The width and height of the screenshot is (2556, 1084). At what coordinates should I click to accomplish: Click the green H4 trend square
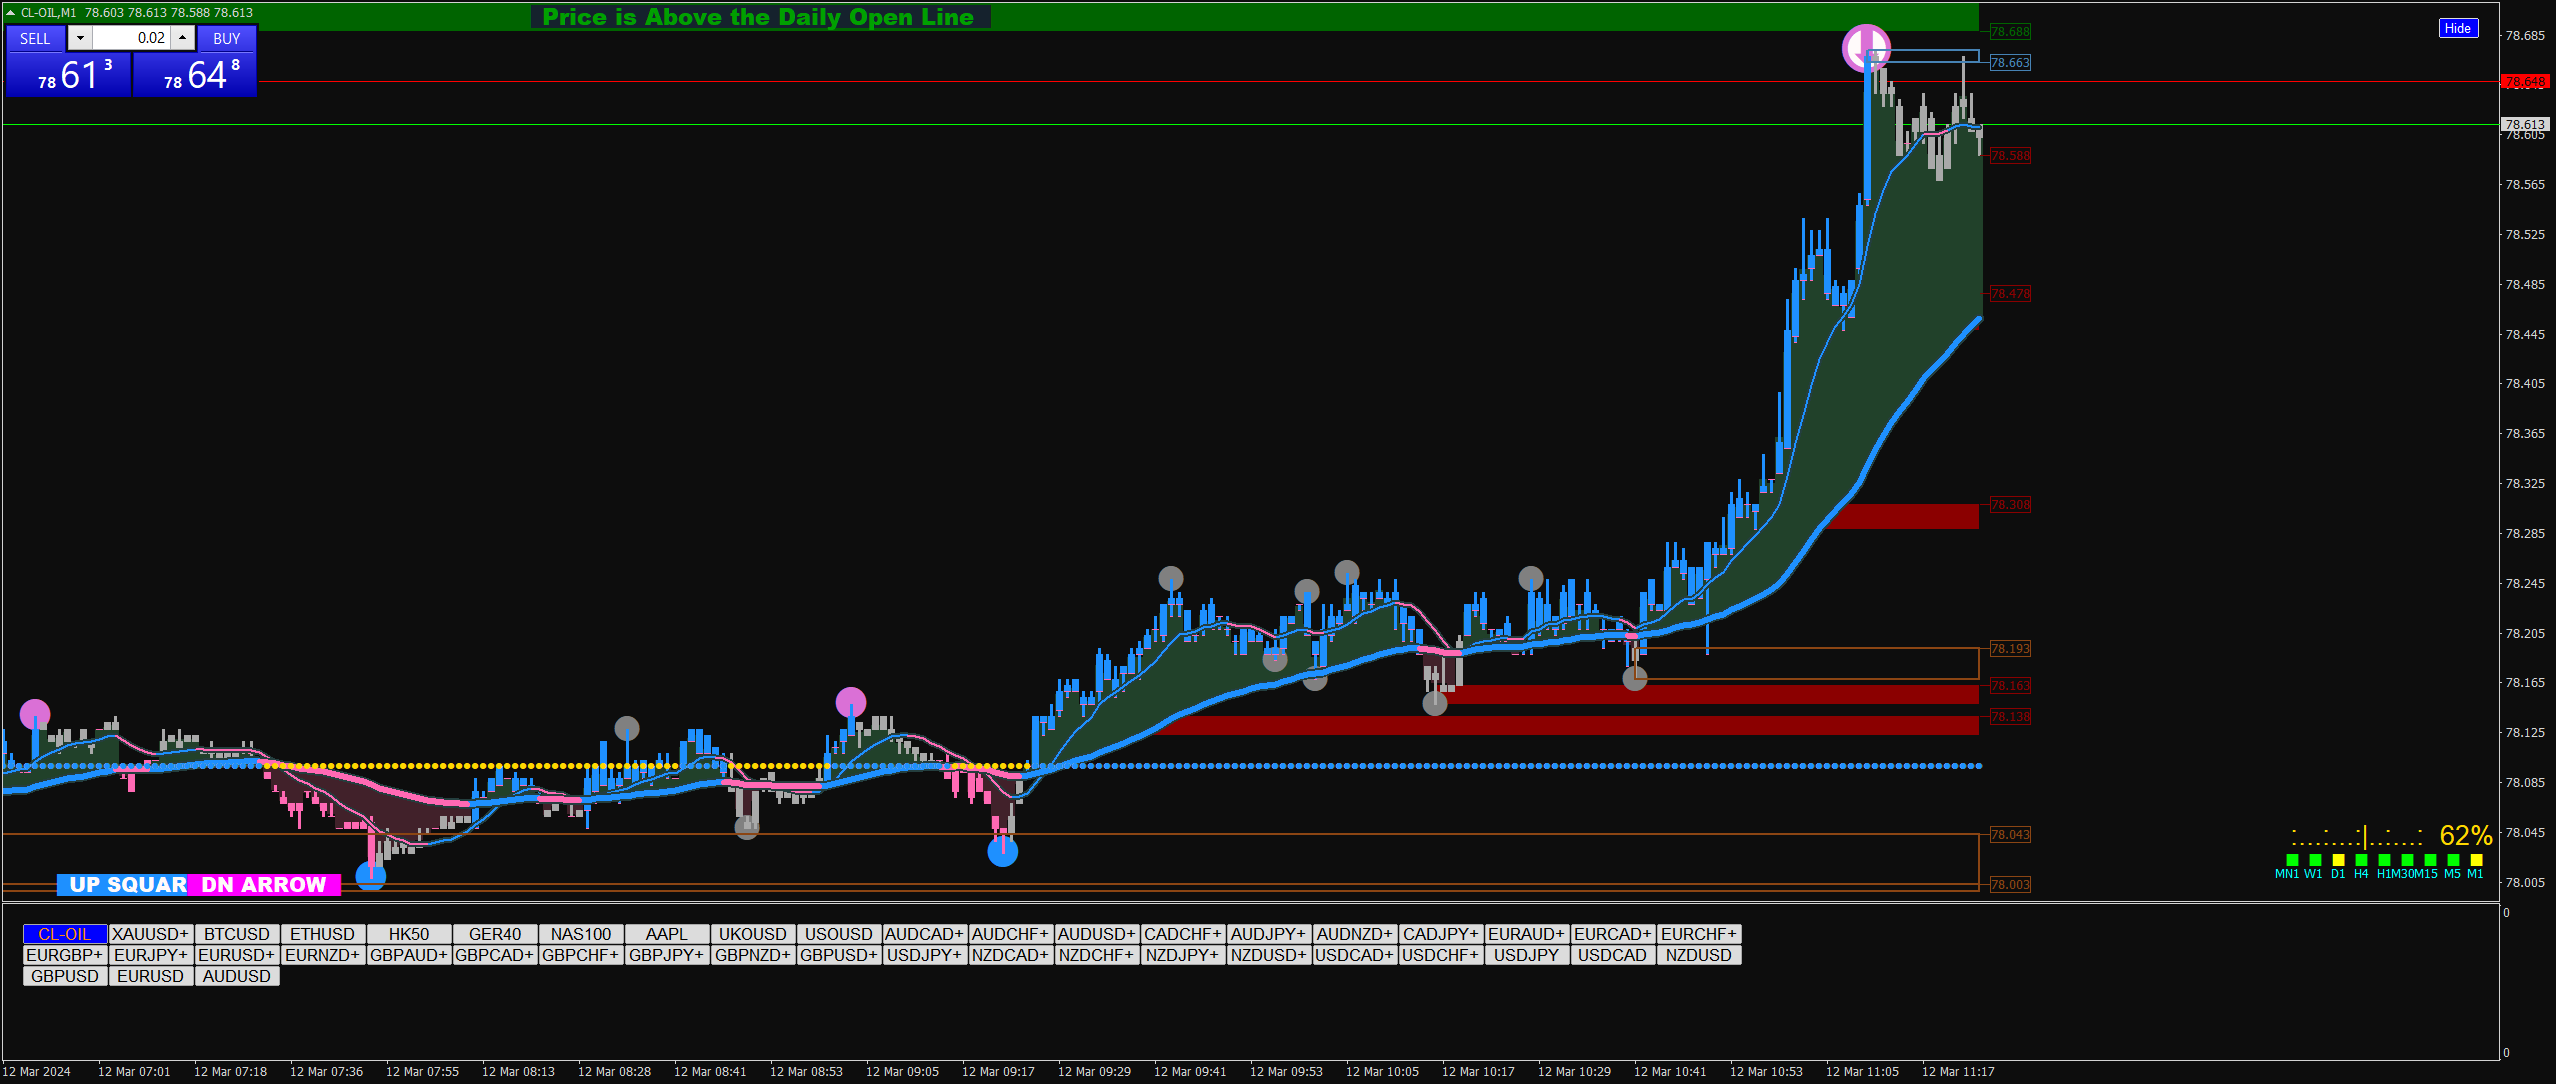tap(2361, 860)
